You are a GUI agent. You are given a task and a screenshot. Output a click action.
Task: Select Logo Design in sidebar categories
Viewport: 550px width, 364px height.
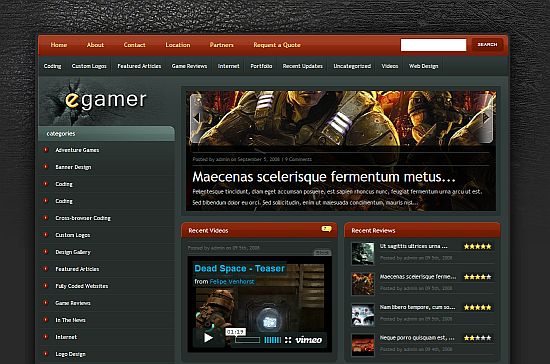70,354
